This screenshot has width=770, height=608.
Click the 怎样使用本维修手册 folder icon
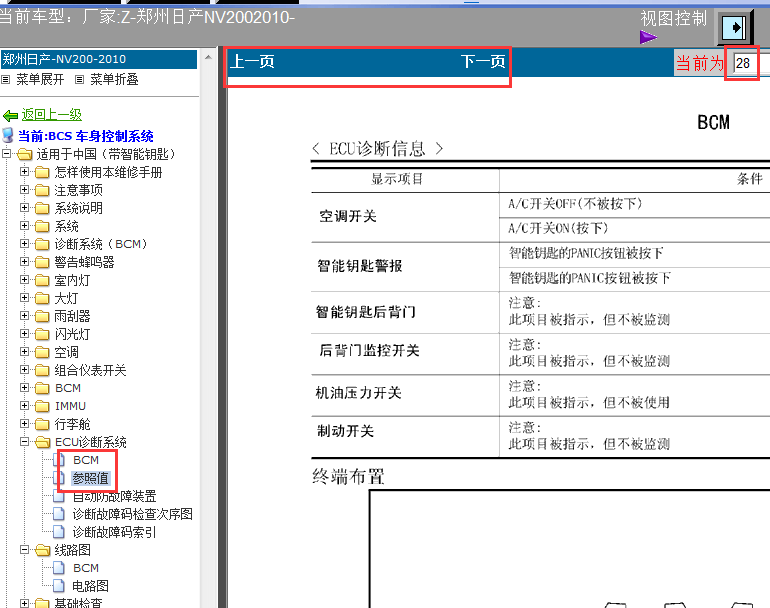42,172
